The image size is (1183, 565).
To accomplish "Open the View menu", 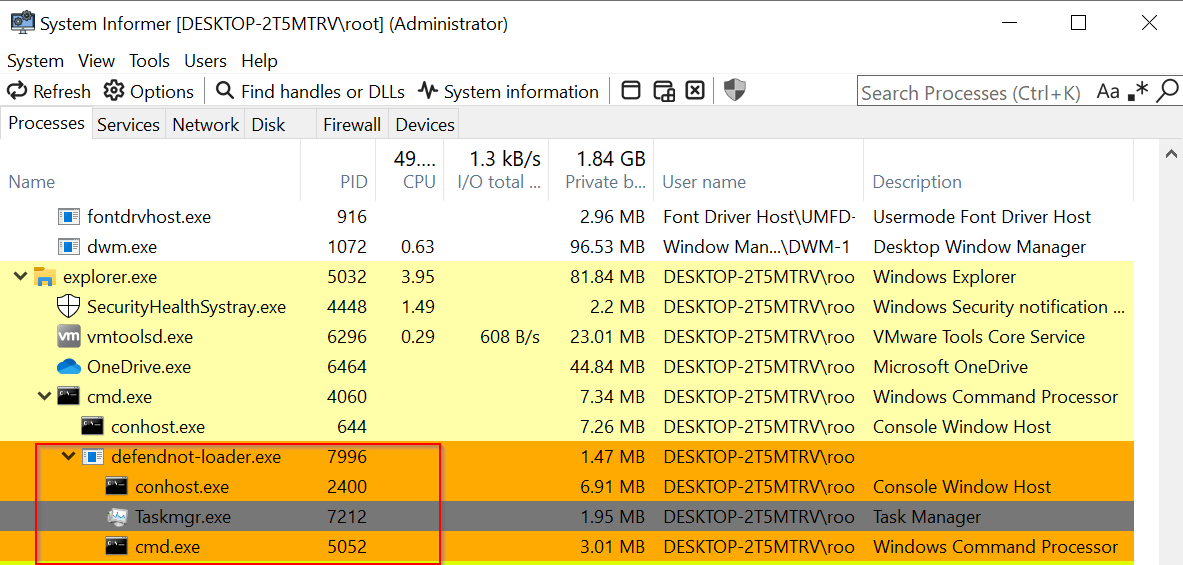I will coord(97,61).
